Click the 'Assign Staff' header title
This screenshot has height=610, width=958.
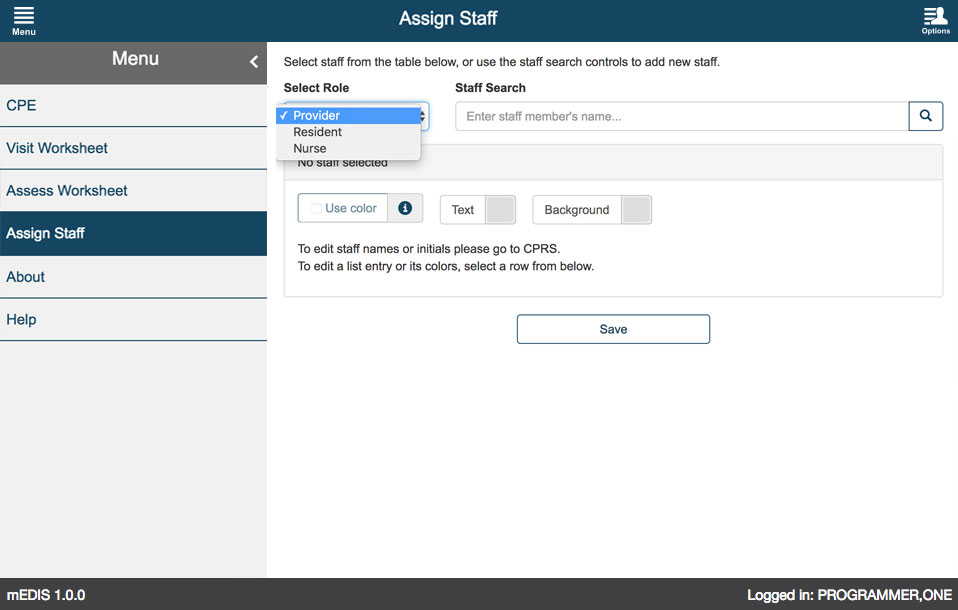point(448,18)
